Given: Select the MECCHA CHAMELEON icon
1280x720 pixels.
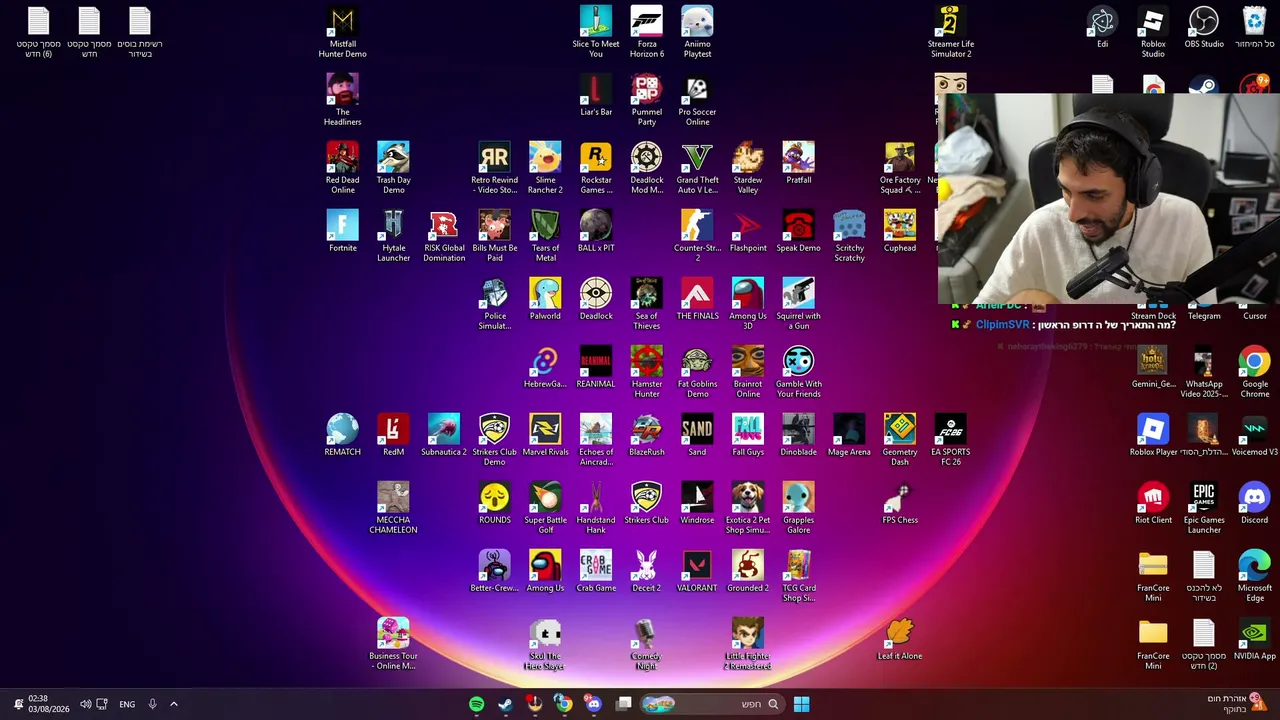Looking at the screenshot, I should point(393,508).
